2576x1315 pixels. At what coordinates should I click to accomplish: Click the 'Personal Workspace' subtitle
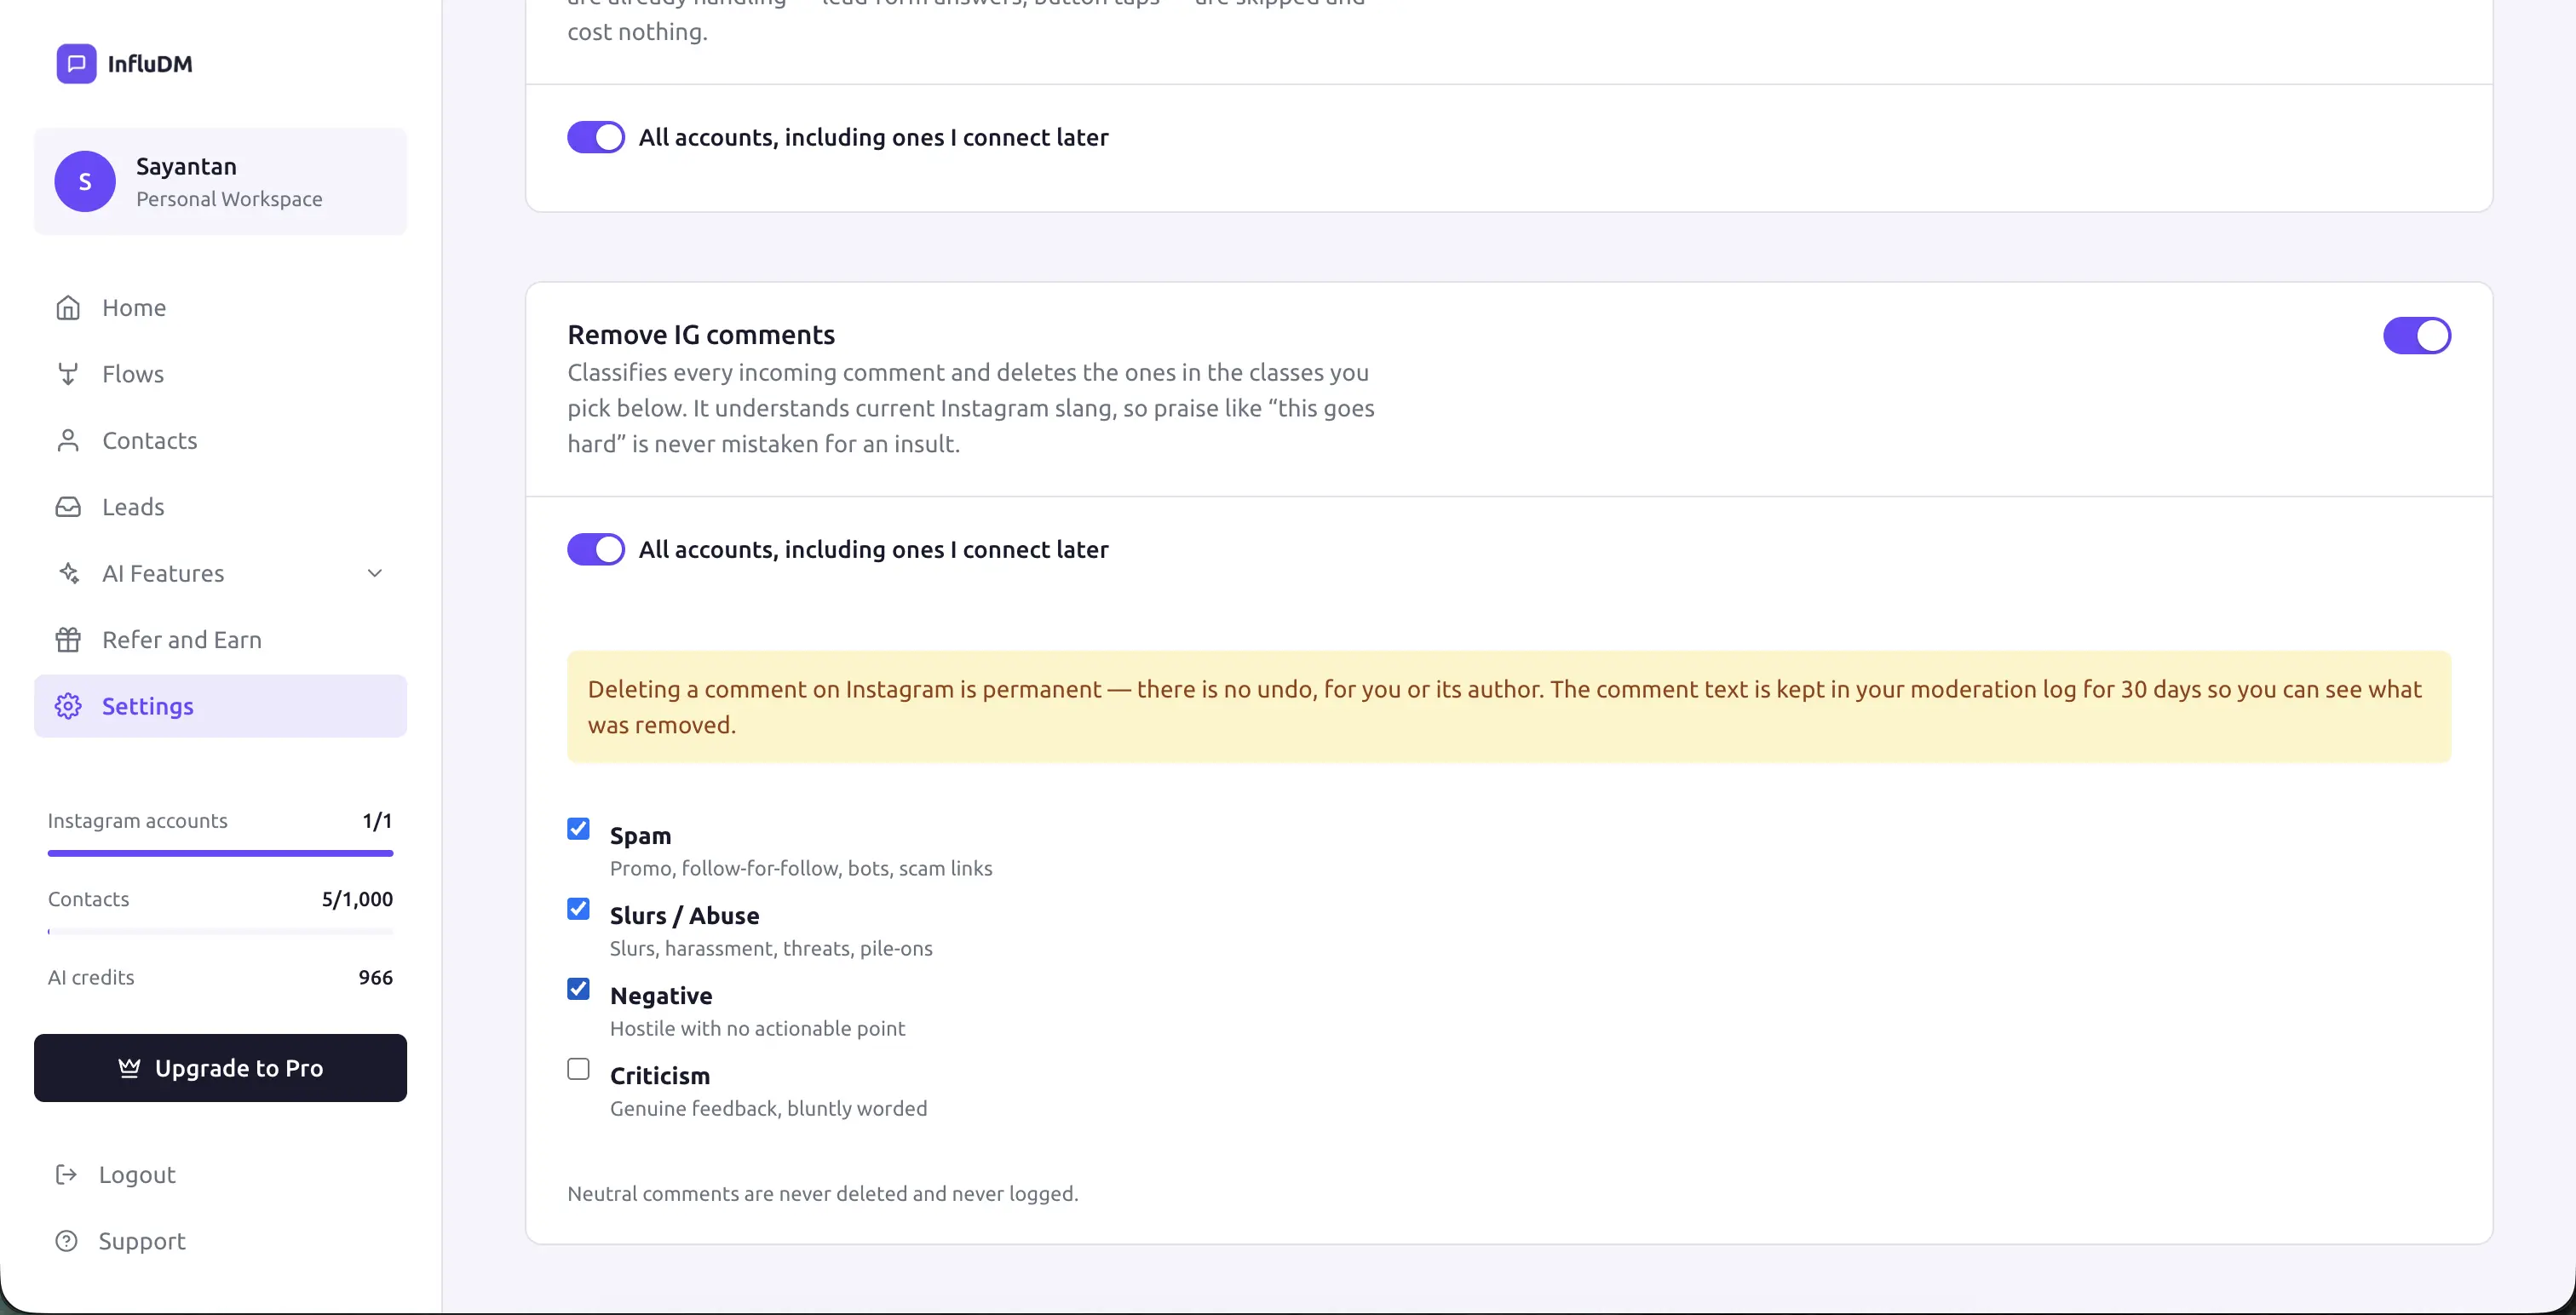[229, 199]
